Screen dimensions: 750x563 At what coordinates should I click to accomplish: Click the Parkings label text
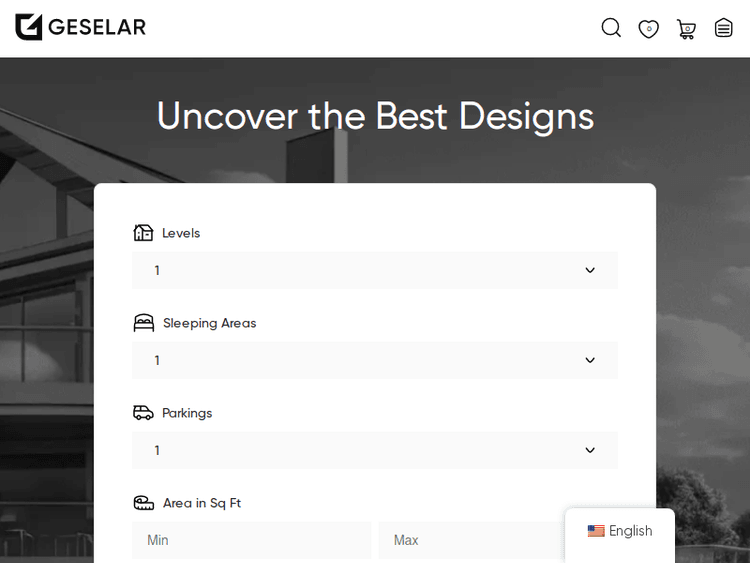(x=187, y=413)
